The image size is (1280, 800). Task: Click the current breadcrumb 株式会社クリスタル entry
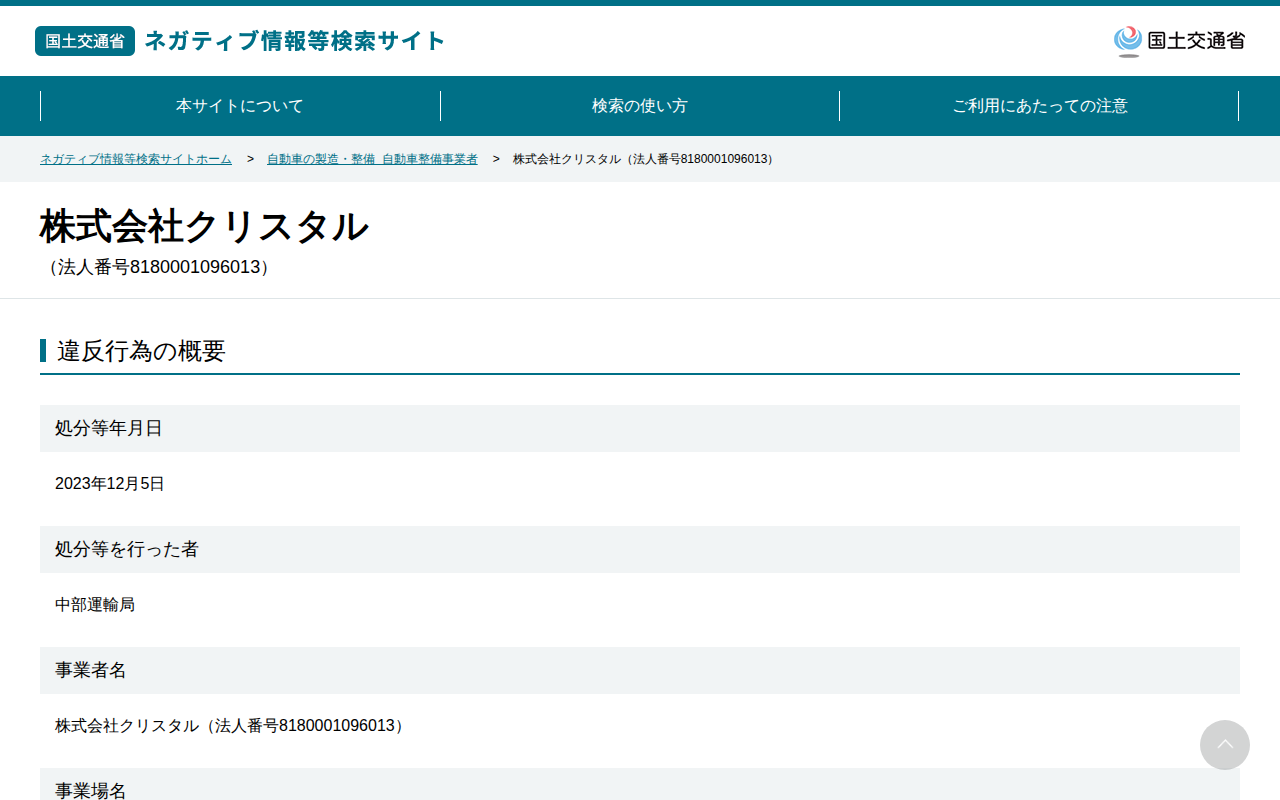pos(644,159)
